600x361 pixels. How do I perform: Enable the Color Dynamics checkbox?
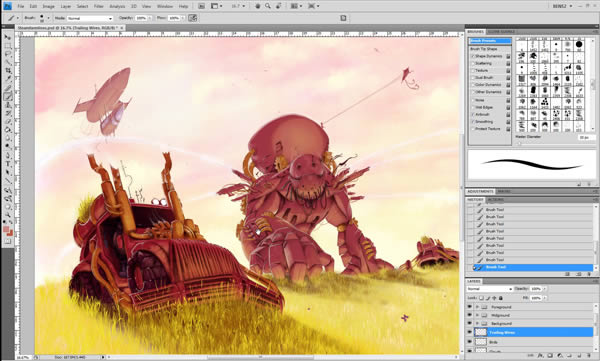coord(473,85)
